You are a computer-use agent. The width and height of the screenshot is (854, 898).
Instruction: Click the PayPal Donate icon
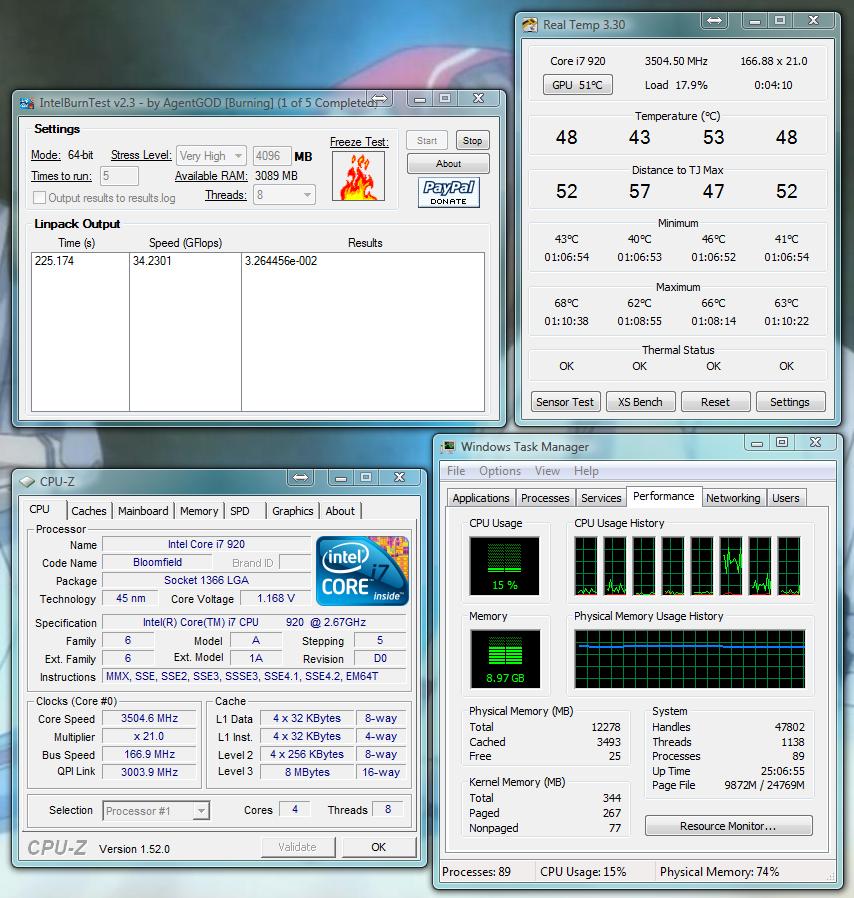point(449,192)
